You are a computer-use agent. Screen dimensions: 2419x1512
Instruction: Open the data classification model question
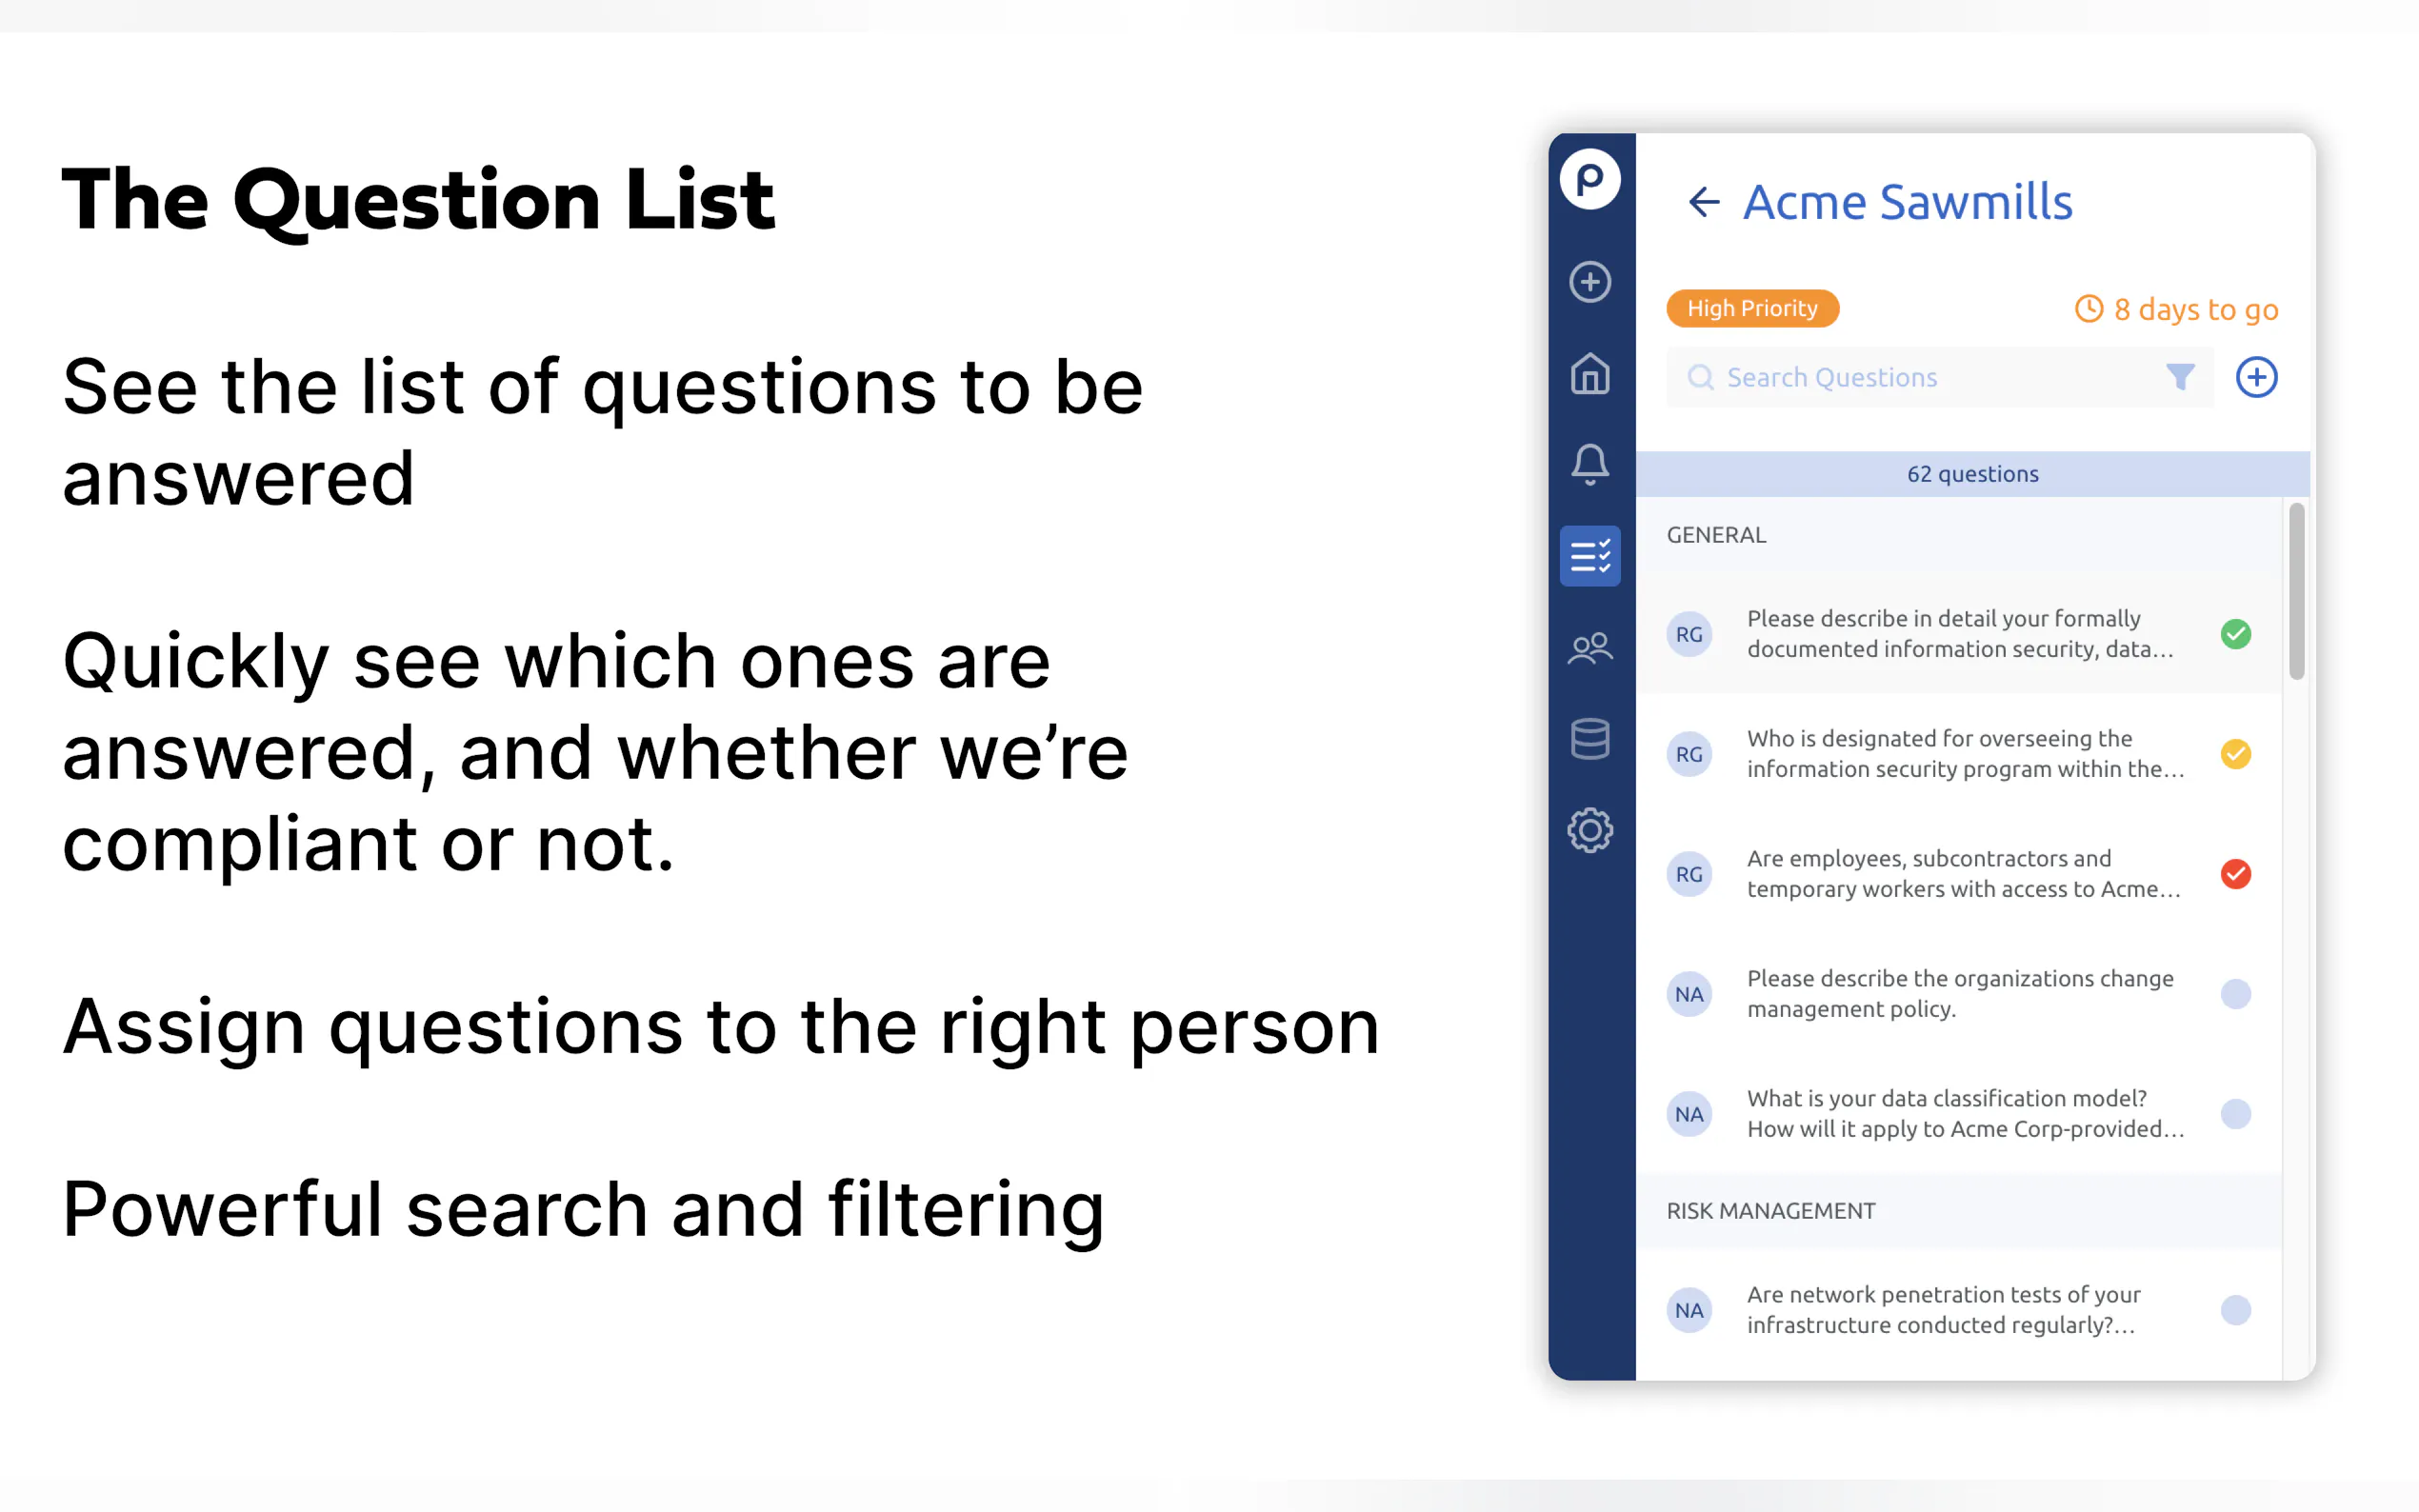(x=1958, y=1114)
